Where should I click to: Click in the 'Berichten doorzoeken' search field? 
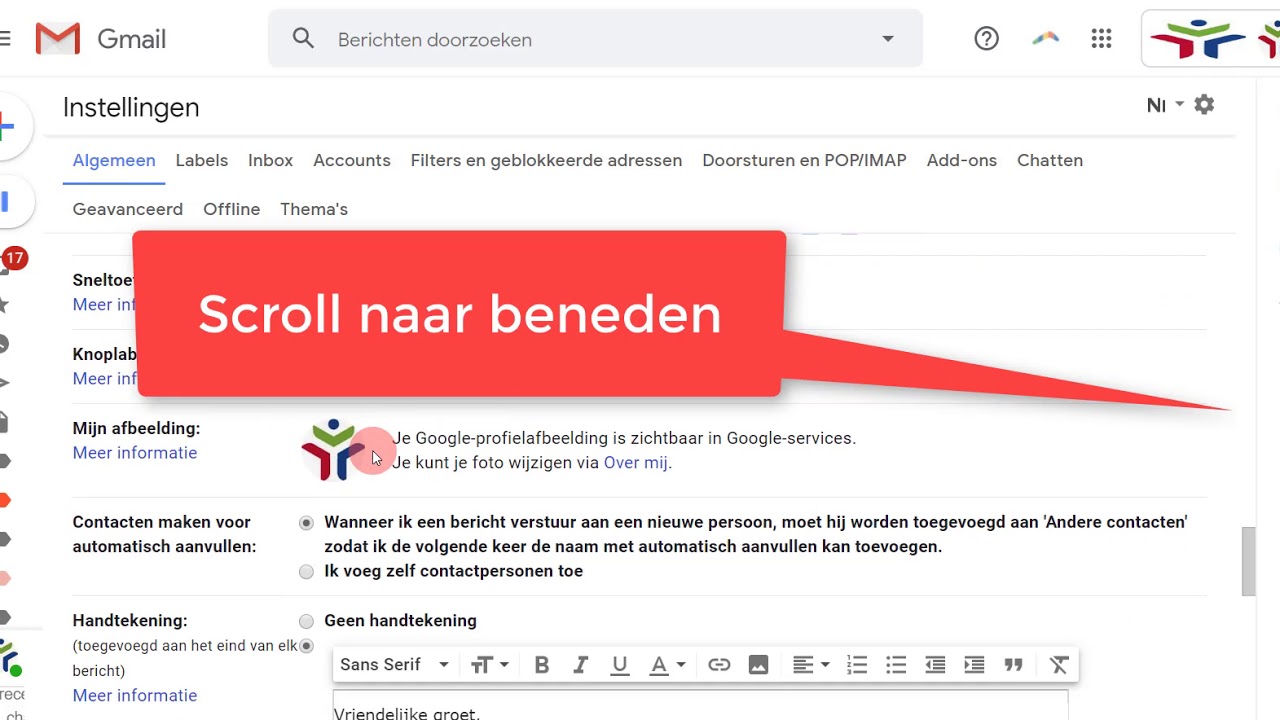595,39
